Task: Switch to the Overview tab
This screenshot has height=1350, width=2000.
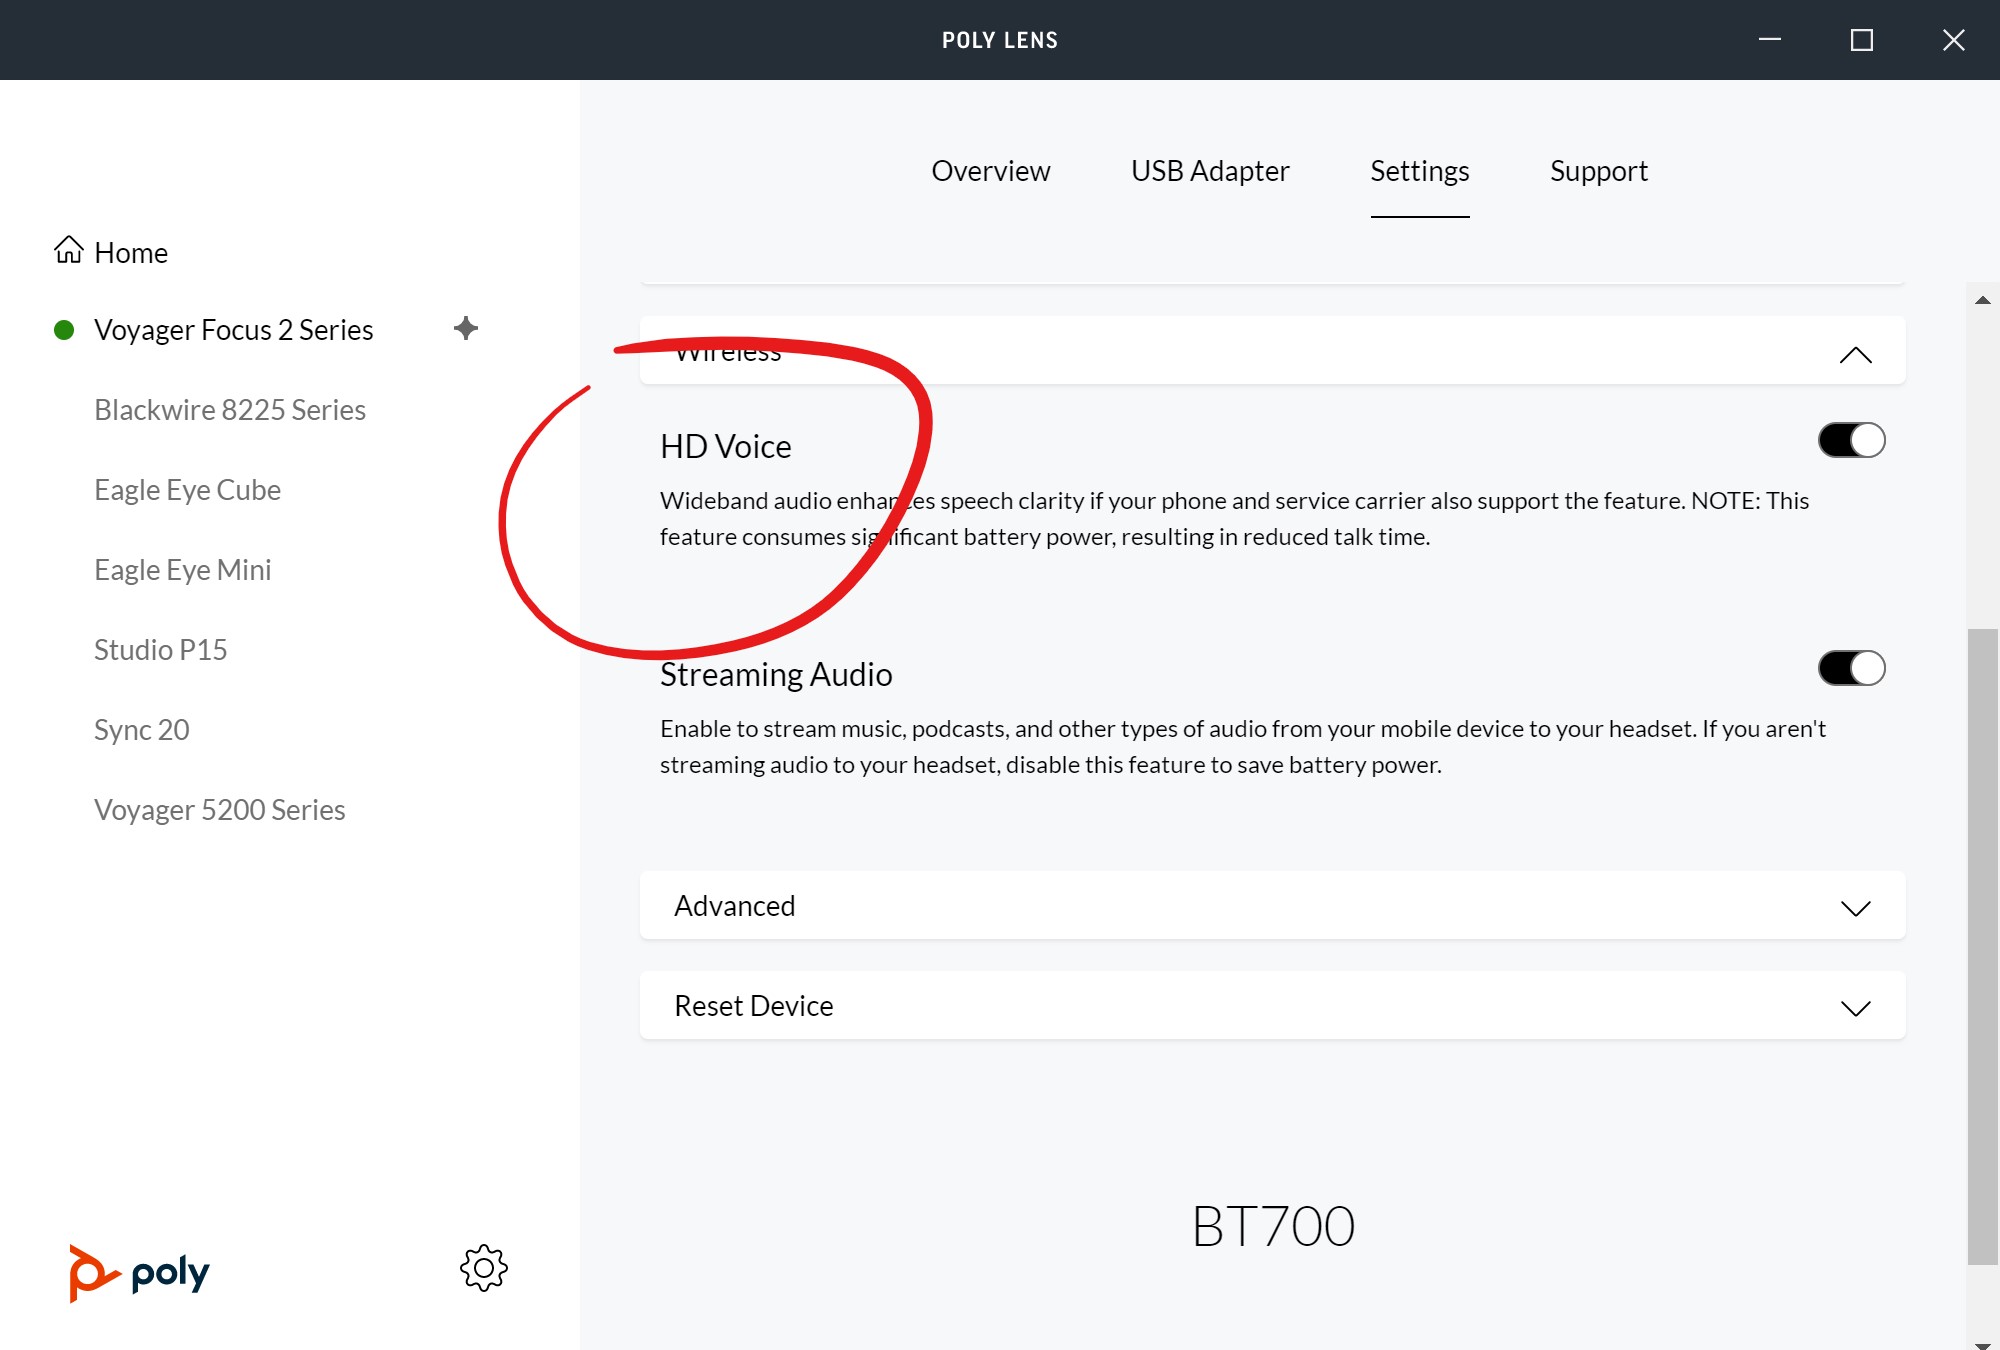Action: [990, 171]
